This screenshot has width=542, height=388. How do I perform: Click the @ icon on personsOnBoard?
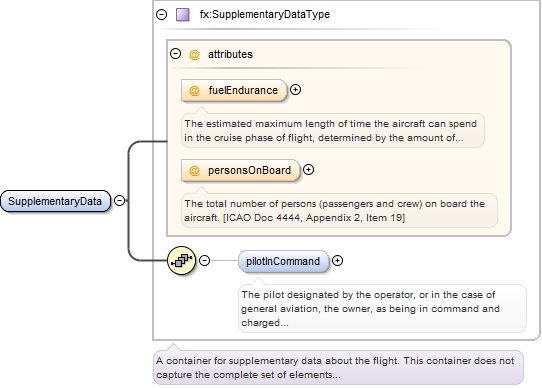point(194,170)
